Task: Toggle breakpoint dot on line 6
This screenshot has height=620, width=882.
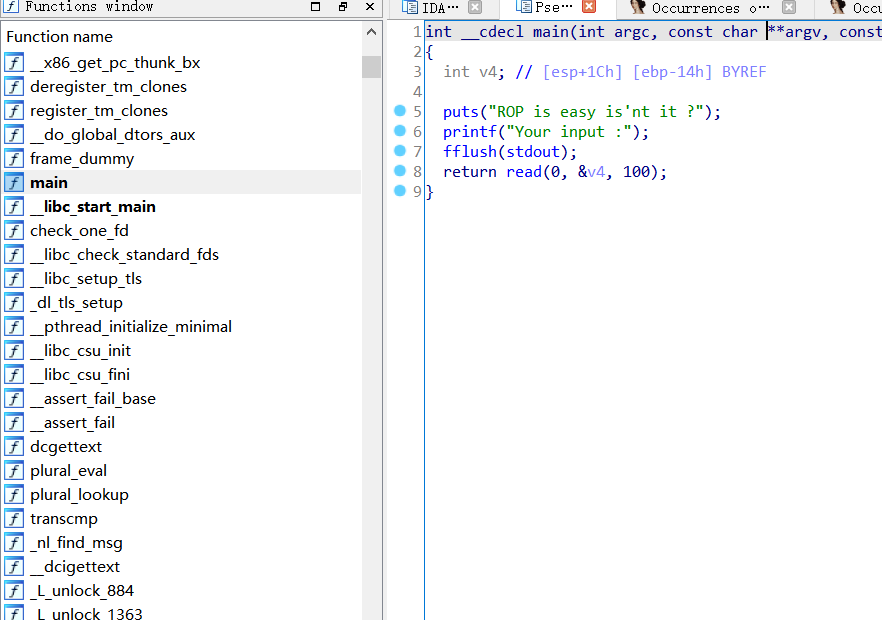Action: [x=401, y=131]
